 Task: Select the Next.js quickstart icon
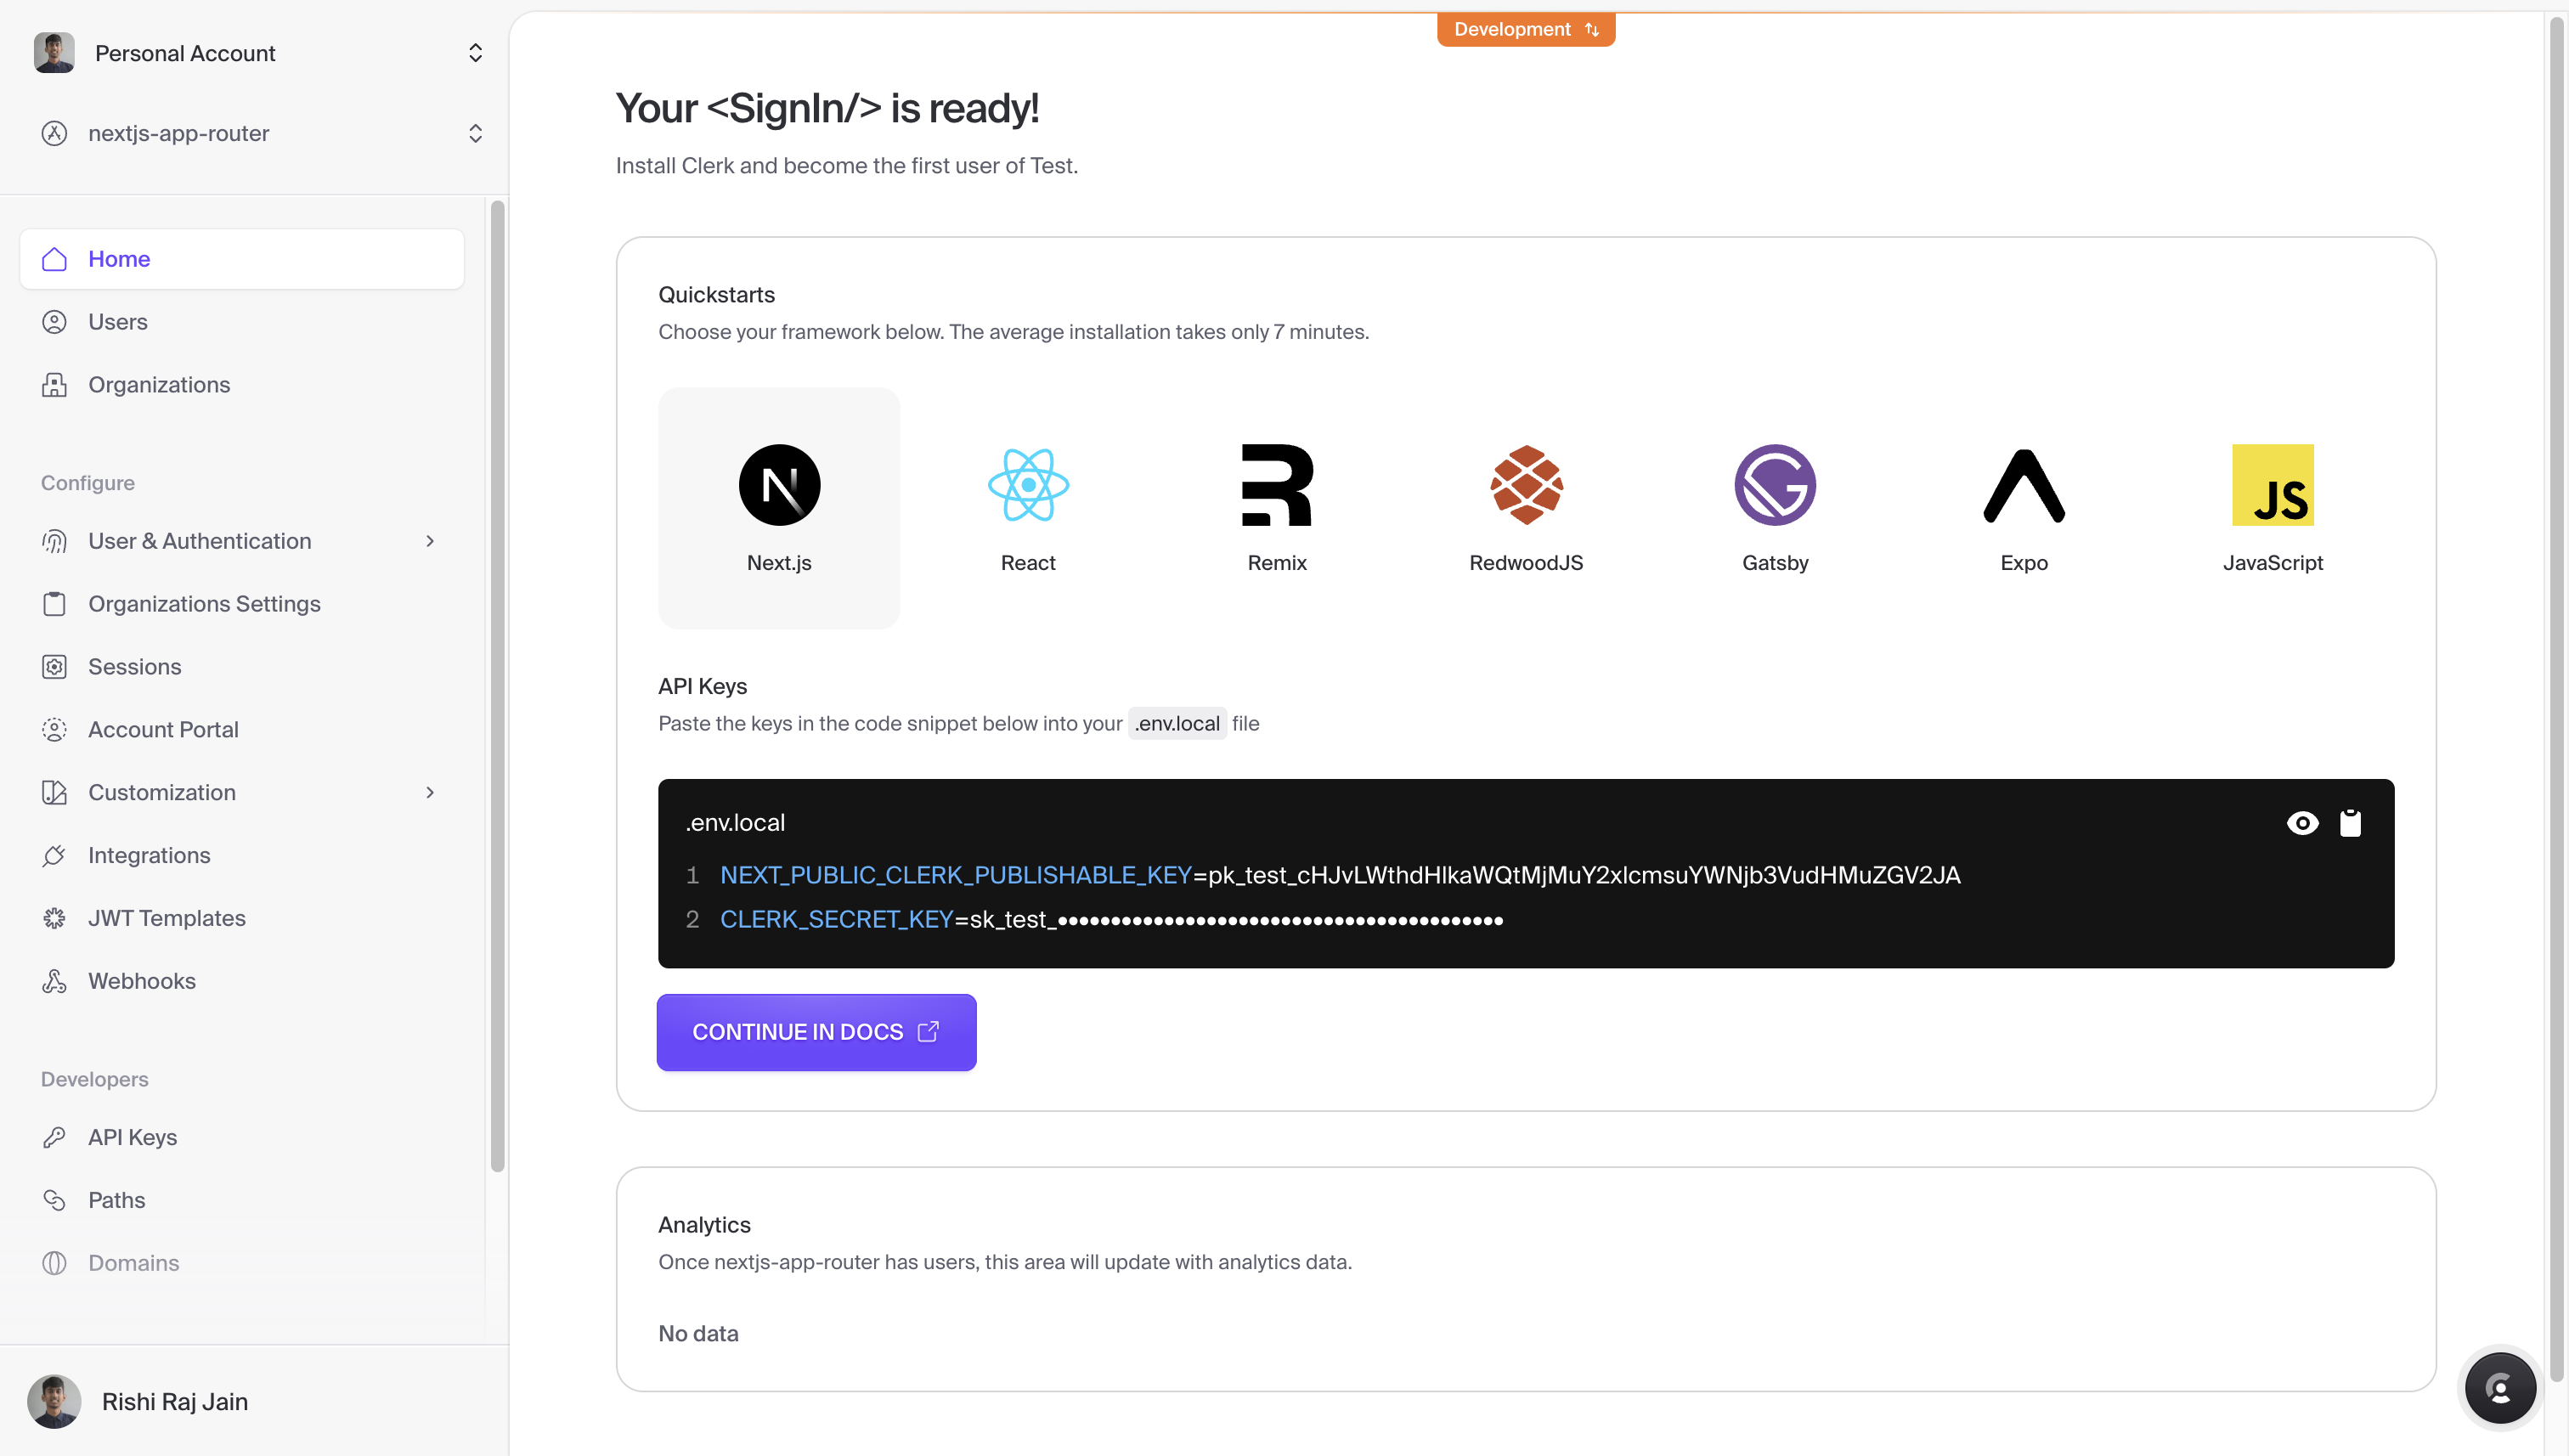coord(779,485)
